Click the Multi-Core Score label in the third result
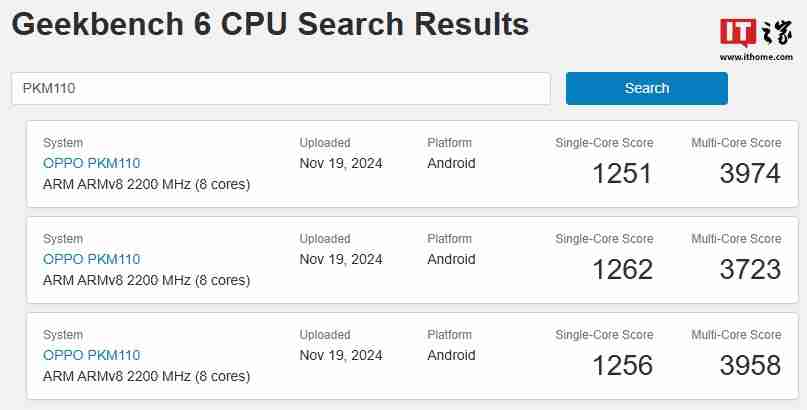807x410 pixels. (x=736, y=335)
